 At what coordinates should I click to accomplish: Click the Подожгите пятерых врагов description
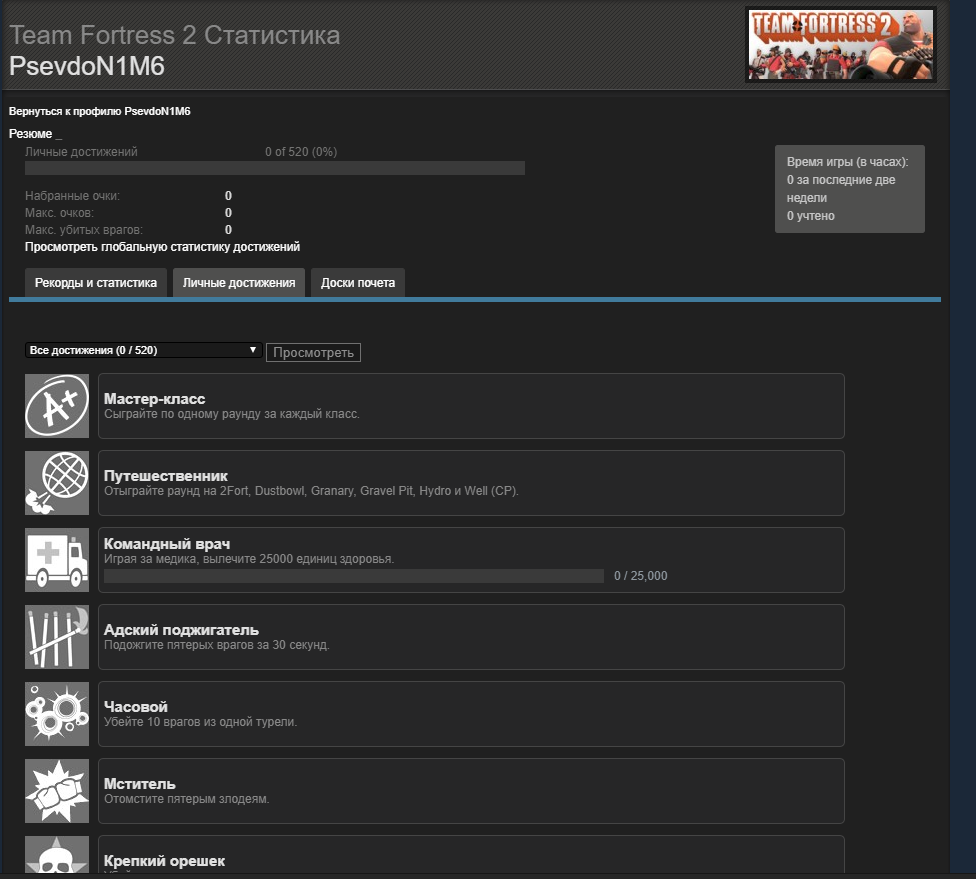[x=217, y=645]
